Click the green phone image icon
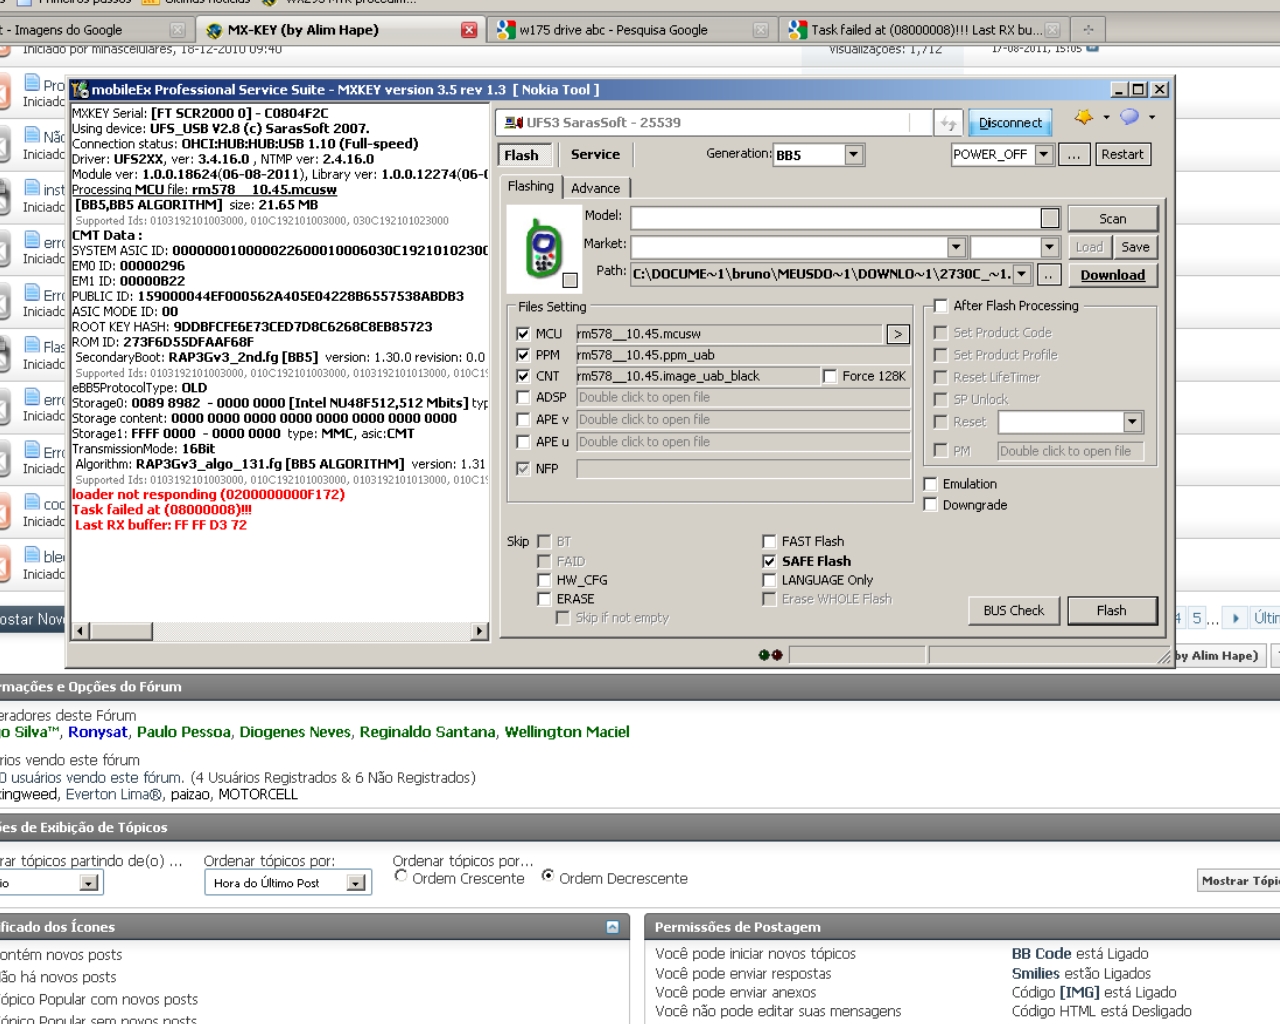This screenshot has width=1280, height=1024. pos(543,247)
